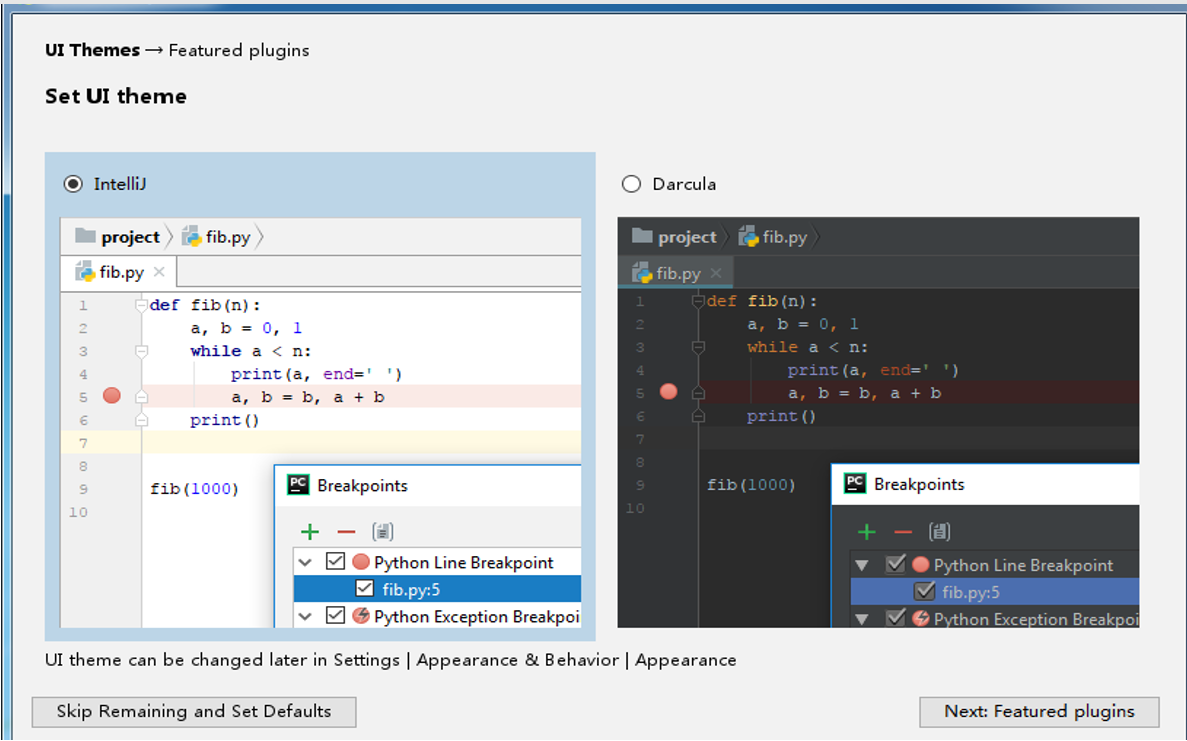1187x741 pixels.
Task: Click fib.py tab file icon in Darcula preview
Action: [642, 272]
